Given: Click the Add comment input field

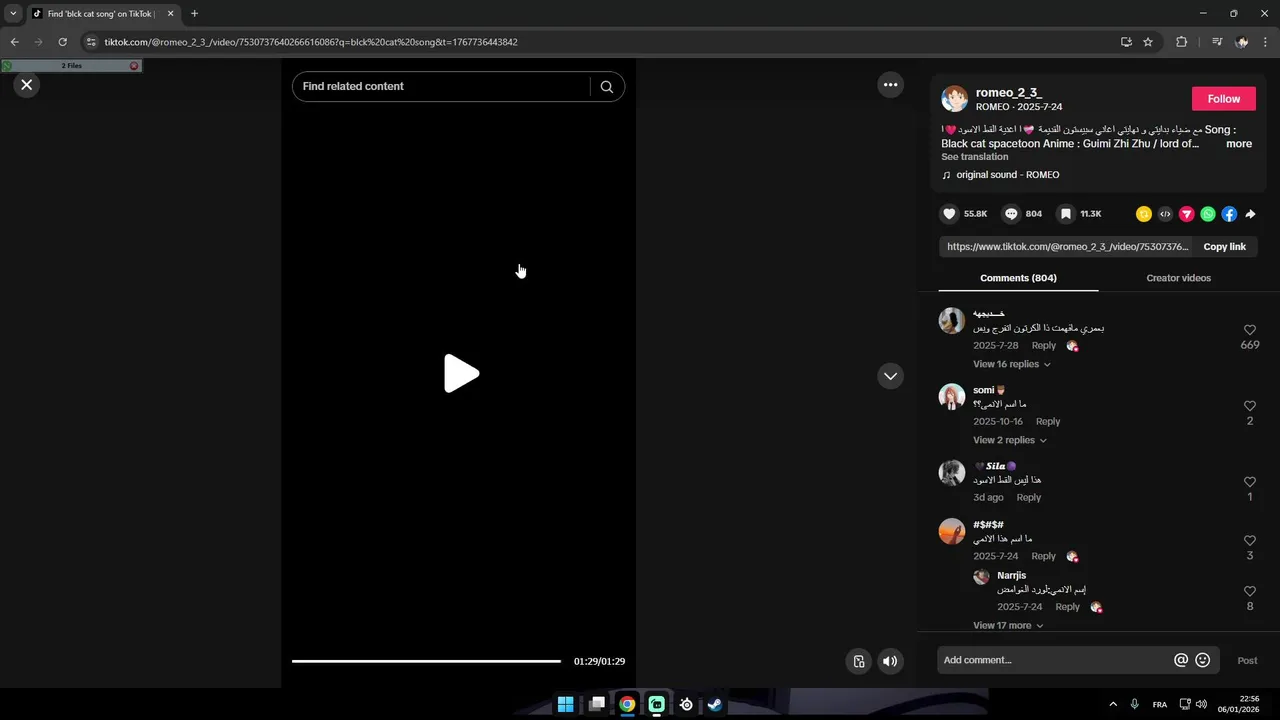Looking at the screenshot, I should 1055,660.
